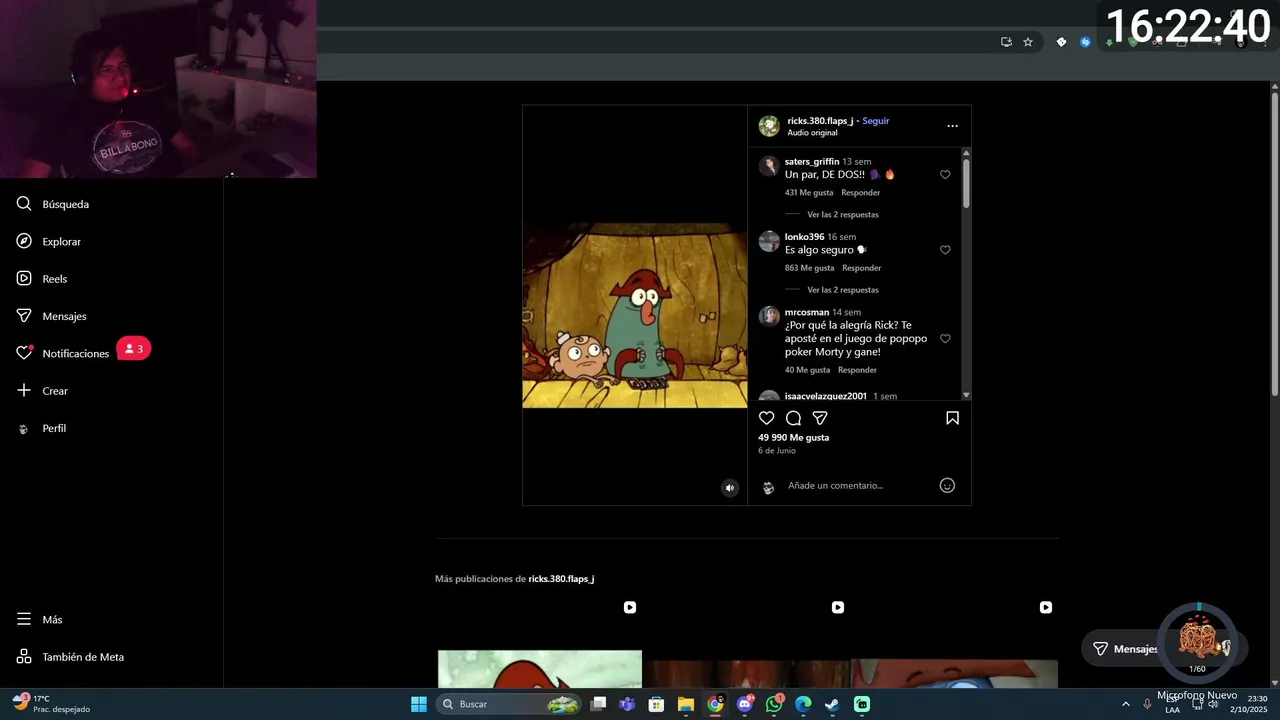Bookmark page with star icon
The width and height of the screenshot is (1280, 720).
point(1027,42)
